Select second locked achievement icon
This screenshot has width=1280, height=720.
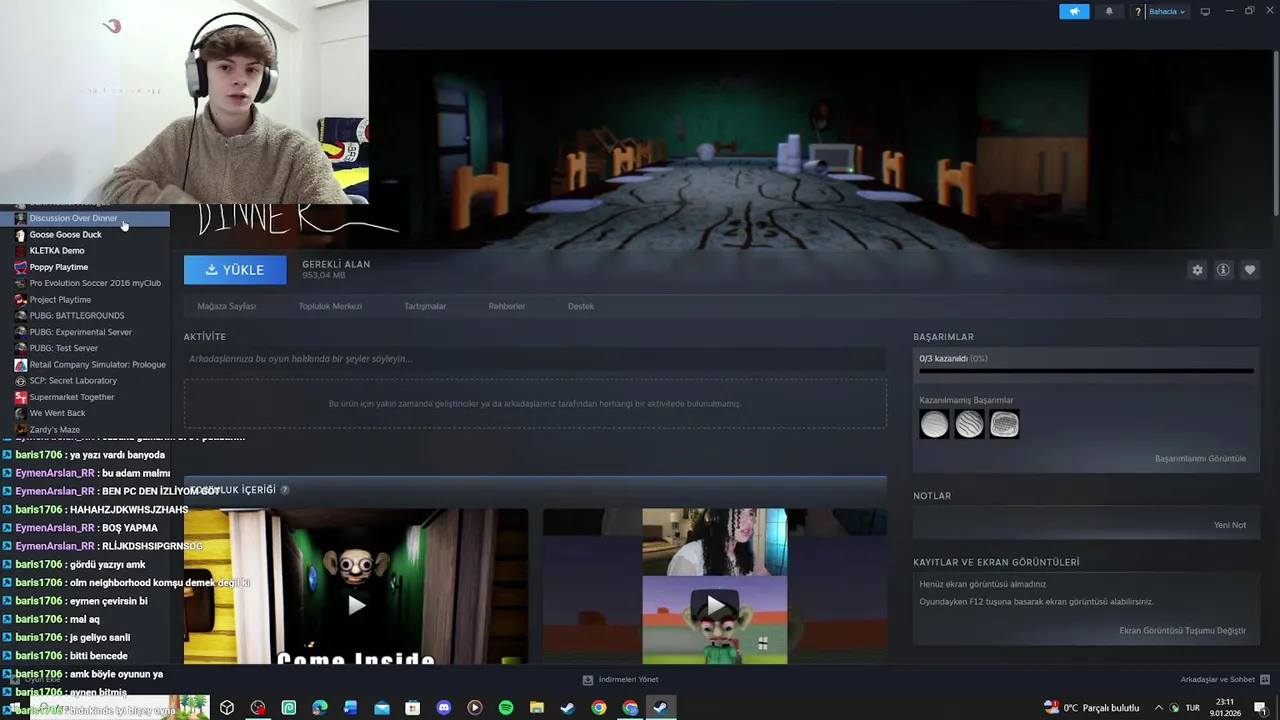969,425
